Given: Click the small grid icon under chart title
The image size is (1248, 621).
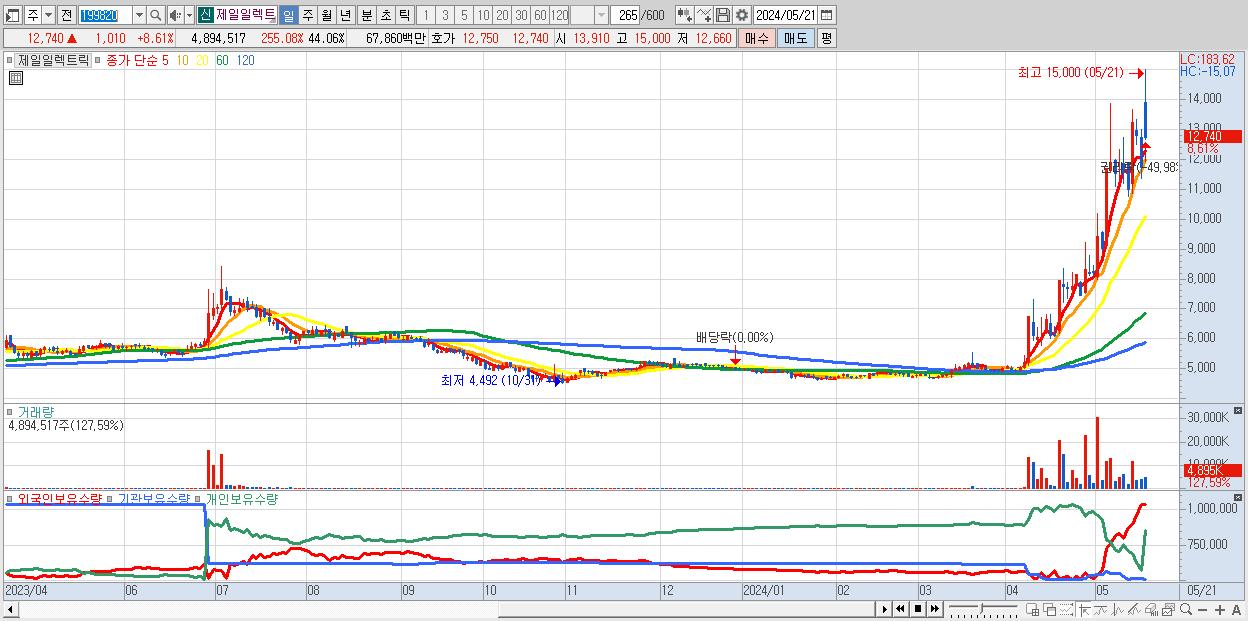Looking at the screenshot, I should (x=15, y=79).
